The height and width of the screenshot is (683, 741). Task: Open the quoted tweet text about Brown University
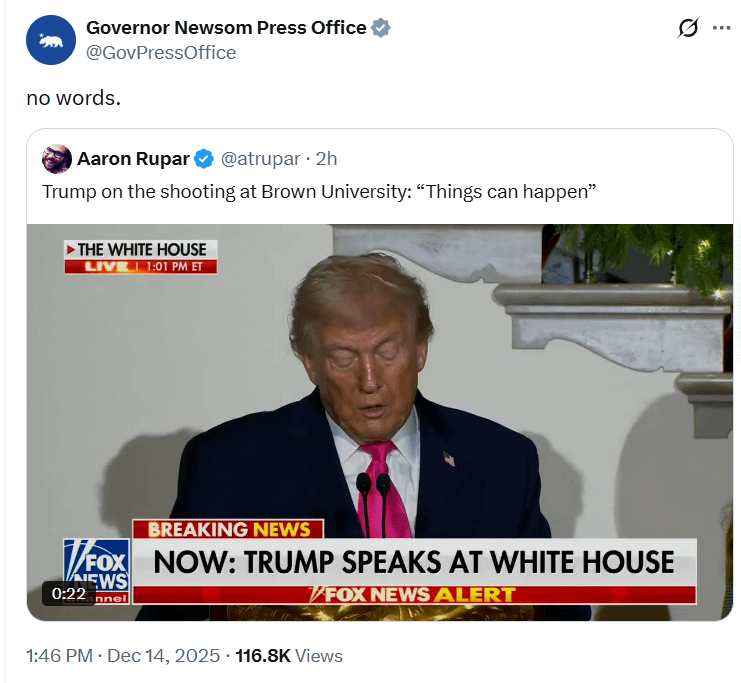click(319, 192)
